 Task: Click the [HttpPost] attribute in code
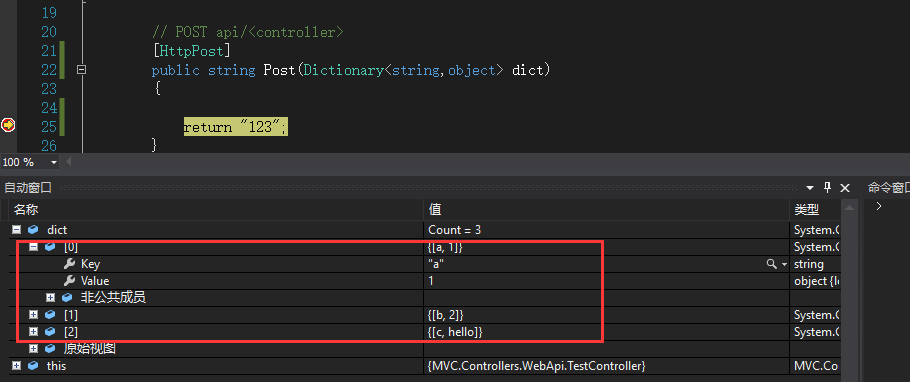point(192,51)
